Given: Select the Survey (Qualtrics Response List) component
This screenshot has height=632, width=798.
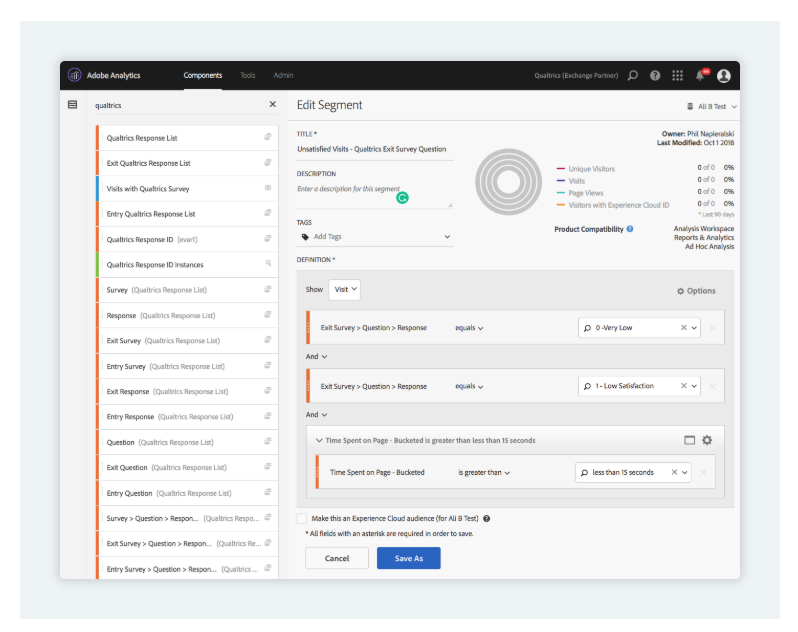Looking at the screenshot, I should pos(187,290).
